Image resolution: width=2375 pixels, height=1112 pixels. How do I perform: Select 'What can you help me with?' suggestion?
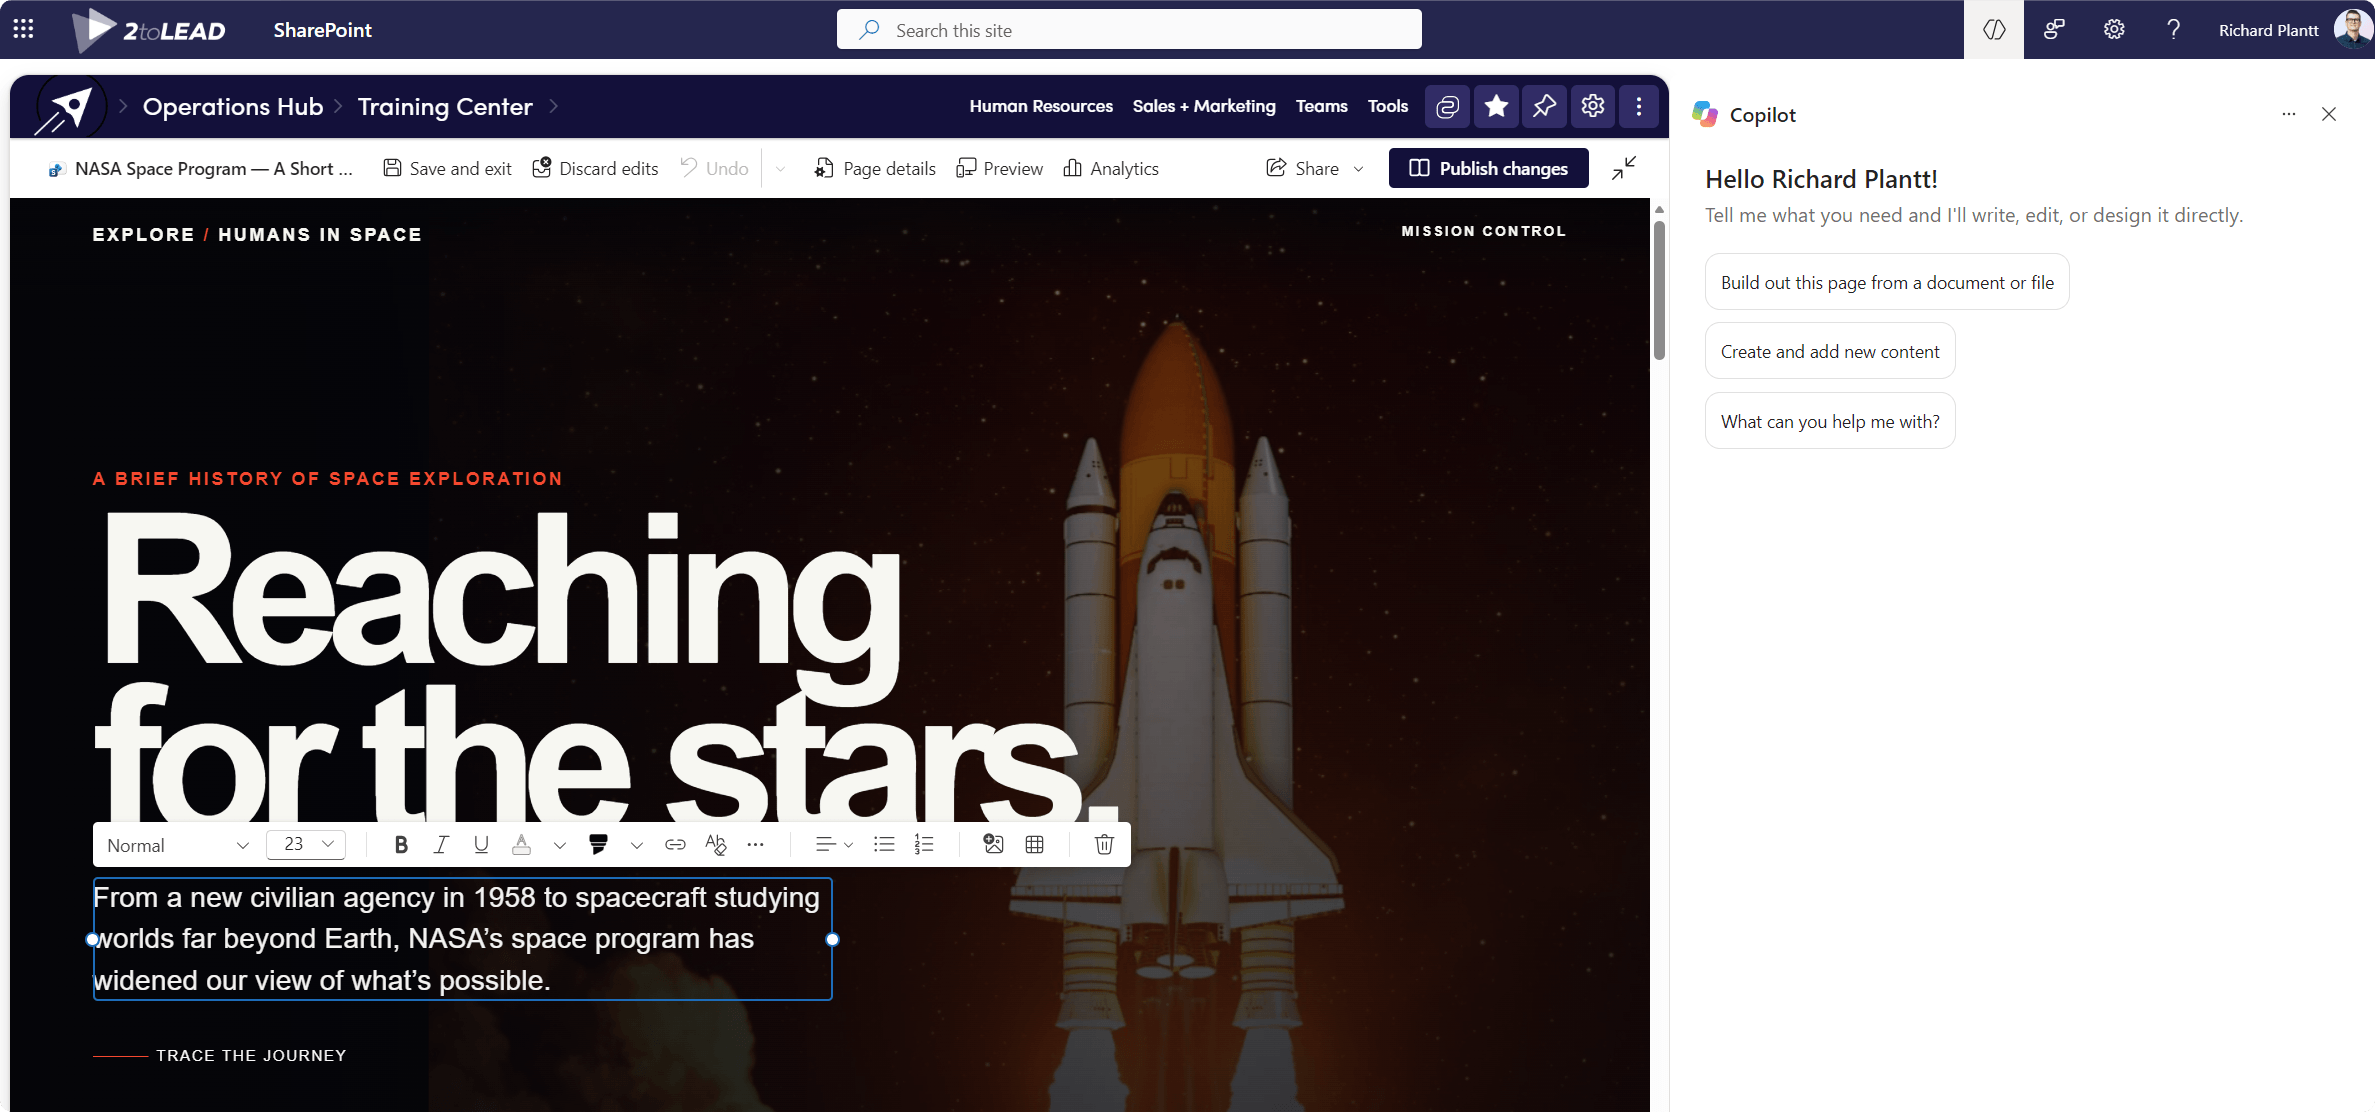[x=1830, y=421]
